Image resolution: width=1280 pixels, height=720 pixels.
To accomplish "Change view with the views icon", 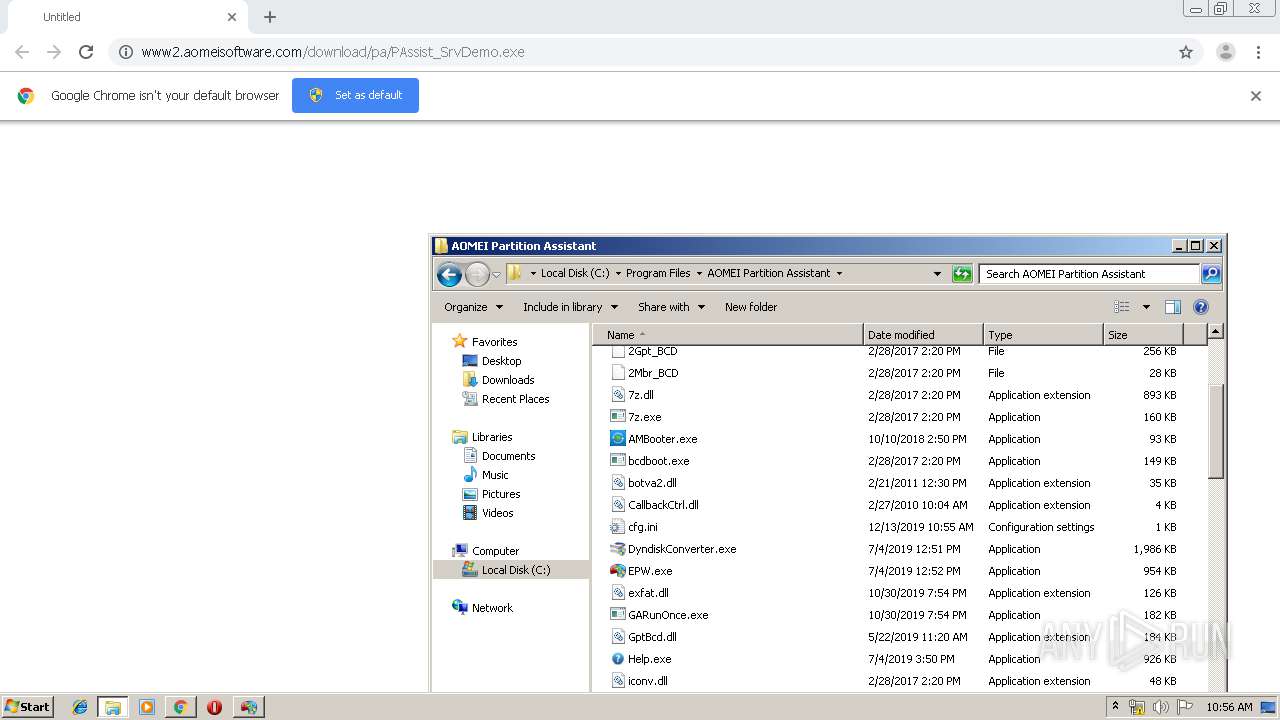I will pyautogui.click(x=1122, y=307).
